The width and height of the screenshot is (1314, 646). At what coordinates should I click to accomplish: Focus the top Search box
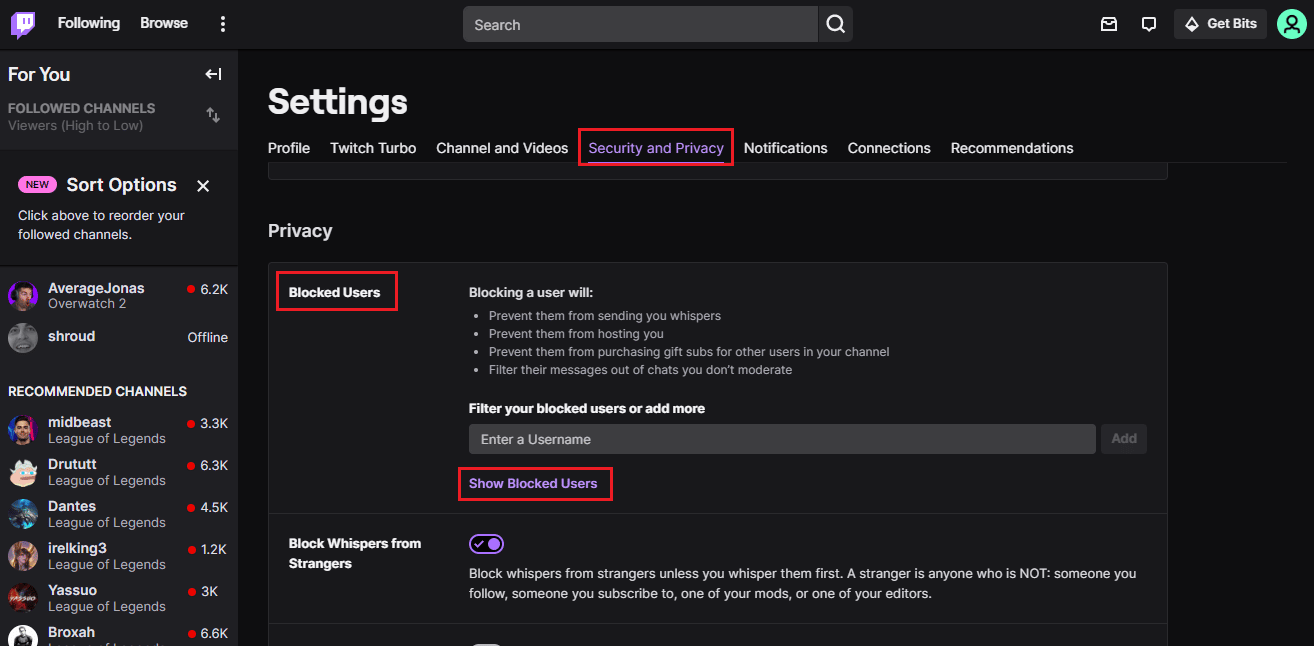point(640,24)
